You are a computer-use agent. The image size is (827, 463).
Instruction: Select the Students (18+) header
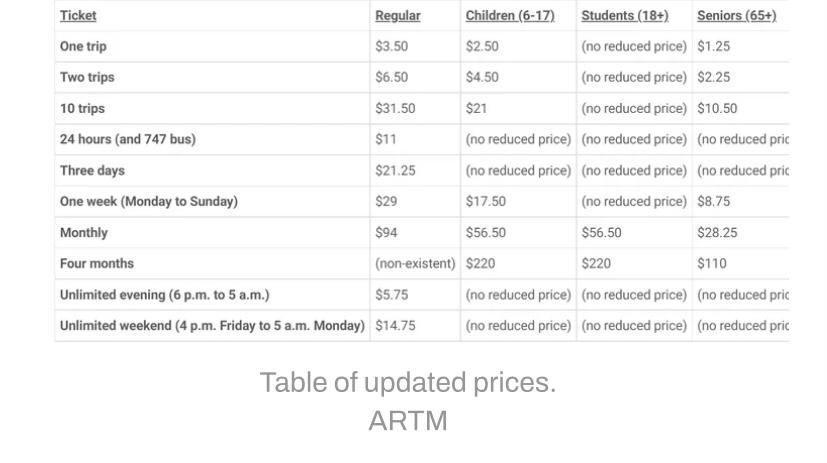625,16
